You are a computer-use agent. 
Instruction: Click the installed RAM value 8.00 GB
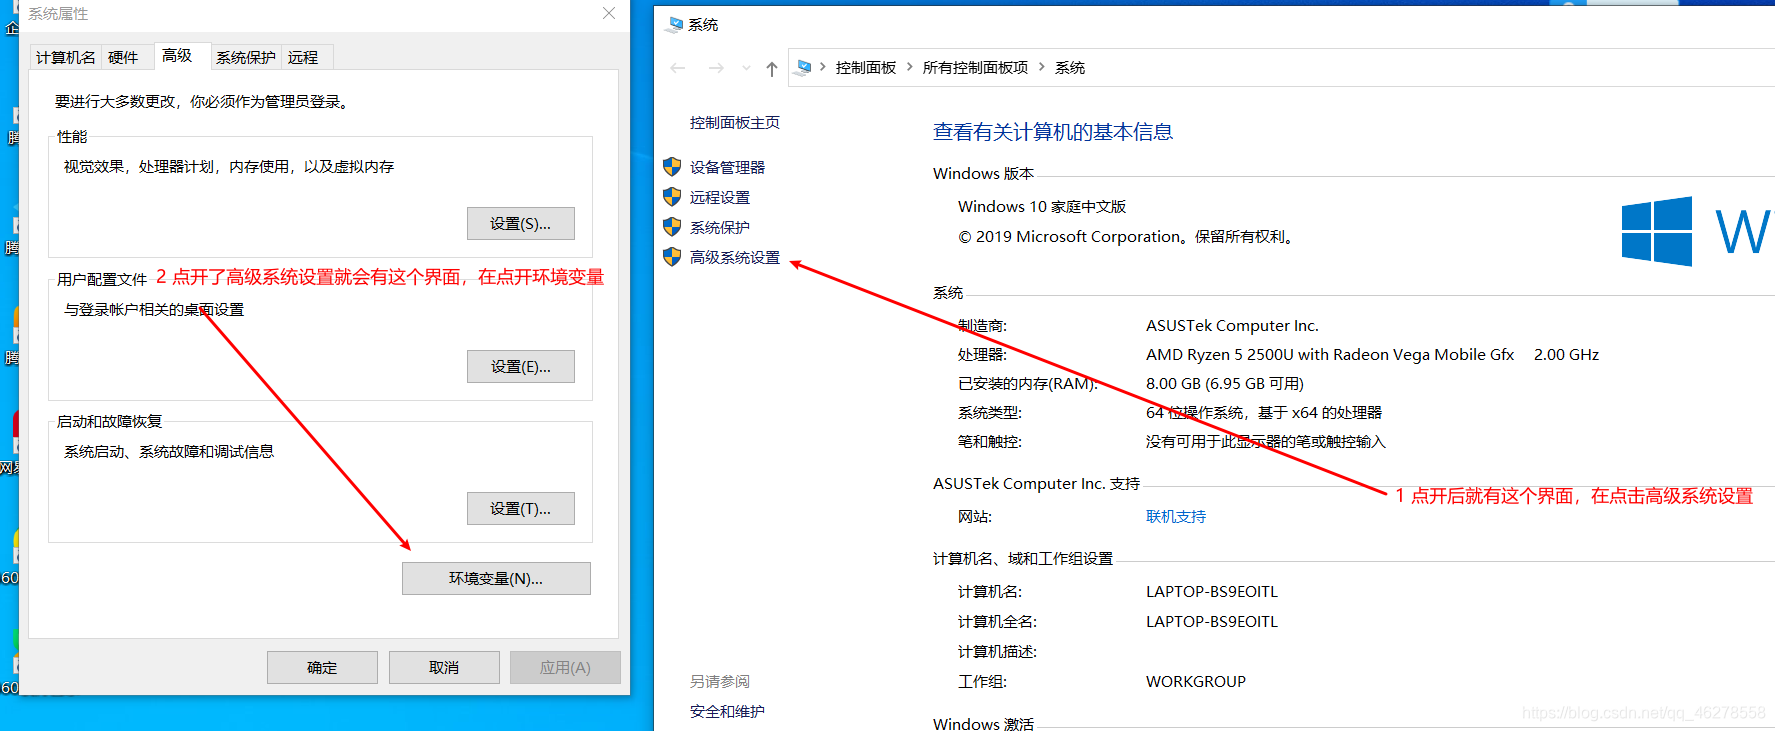click(x=1225, y=384)
